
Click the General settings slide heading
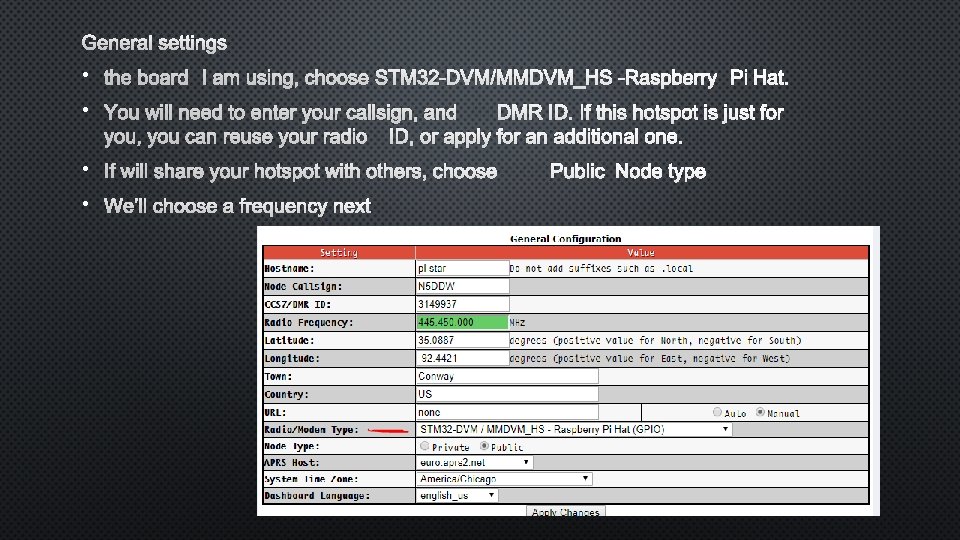[154, 43]
